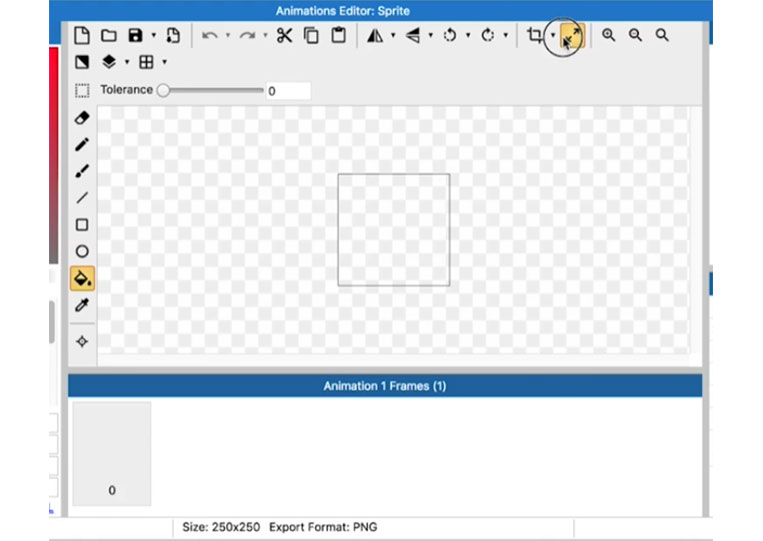This screenshot has width=763, height=541.
Task: Click the Tolerance value field
Action: [288, 91]
